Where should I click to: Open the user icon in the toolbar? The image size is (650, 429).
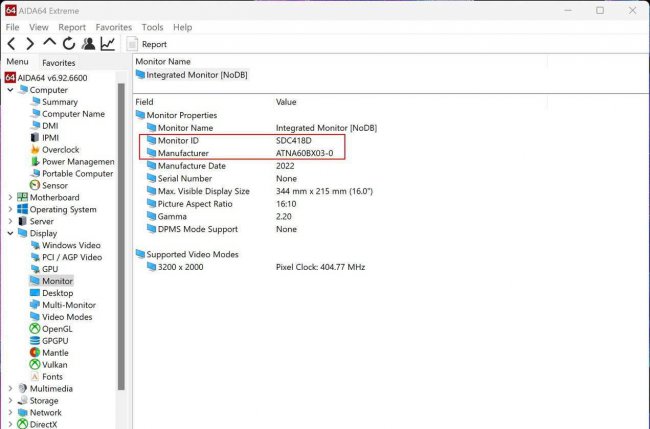pos(88,44)
